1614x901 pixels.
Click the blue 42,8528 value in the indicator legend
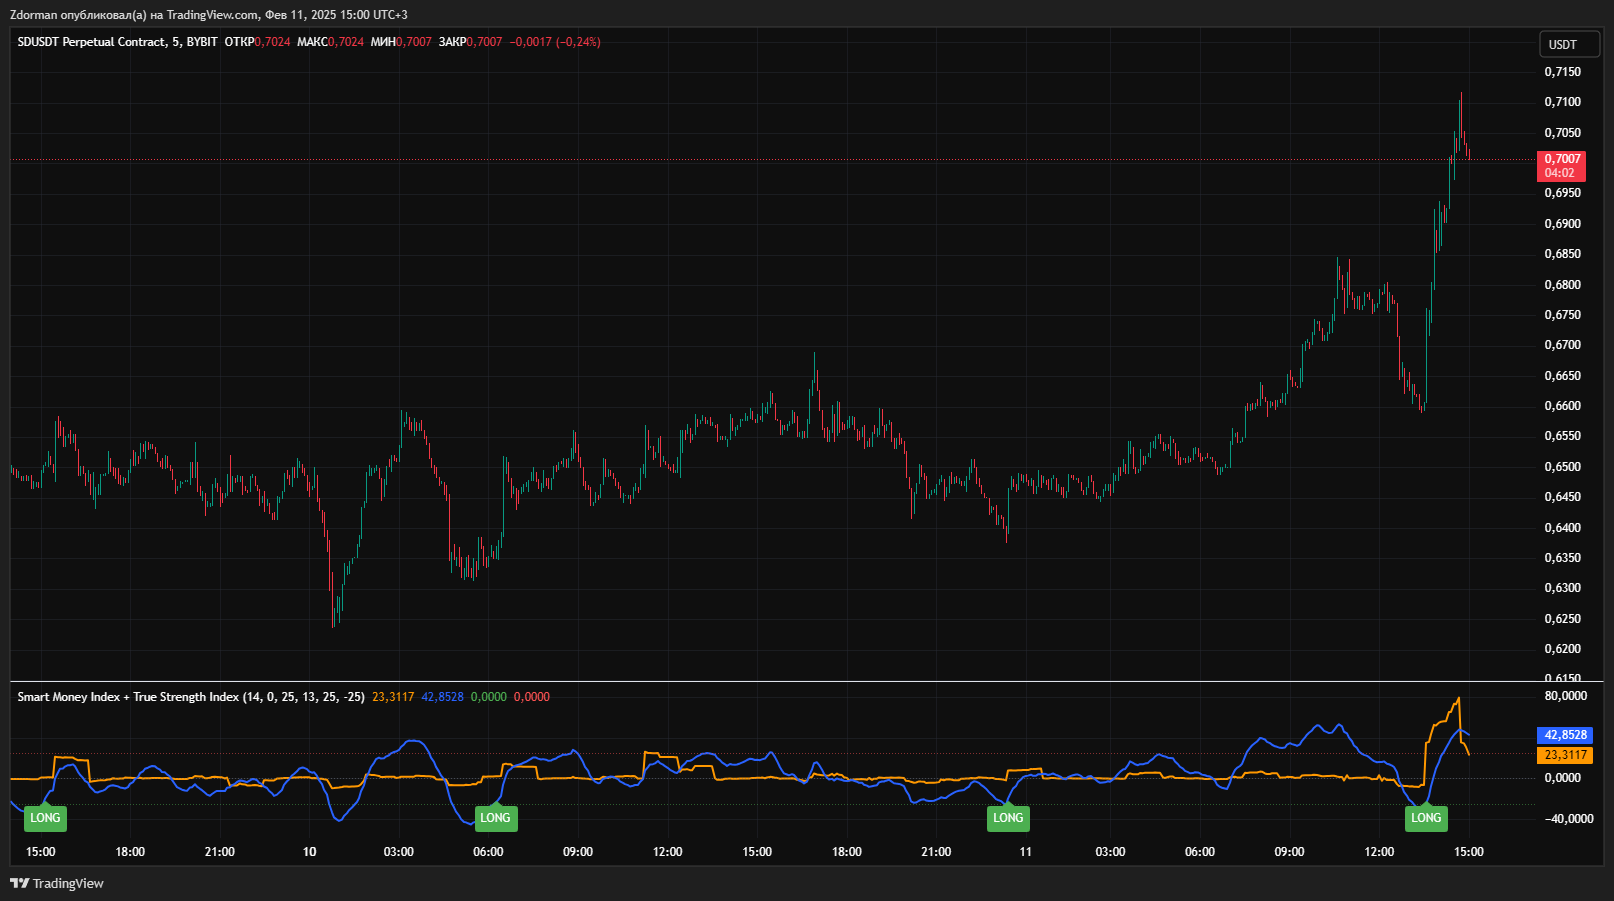pyautogui.click(x=443, y=697)
